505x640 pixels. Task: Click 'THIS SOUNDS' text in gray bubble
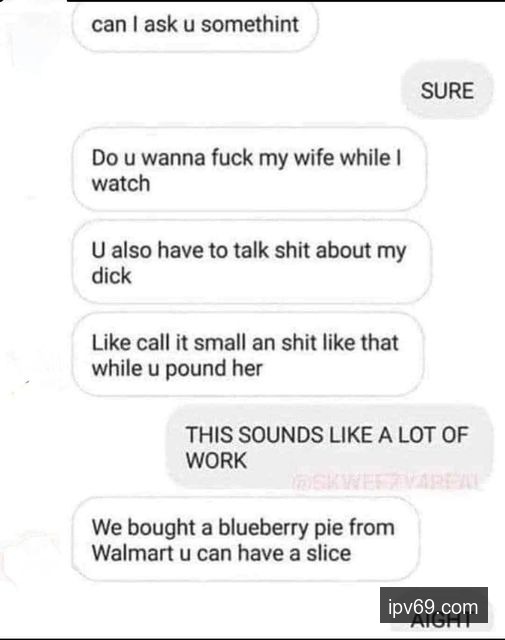click(254, 435)
